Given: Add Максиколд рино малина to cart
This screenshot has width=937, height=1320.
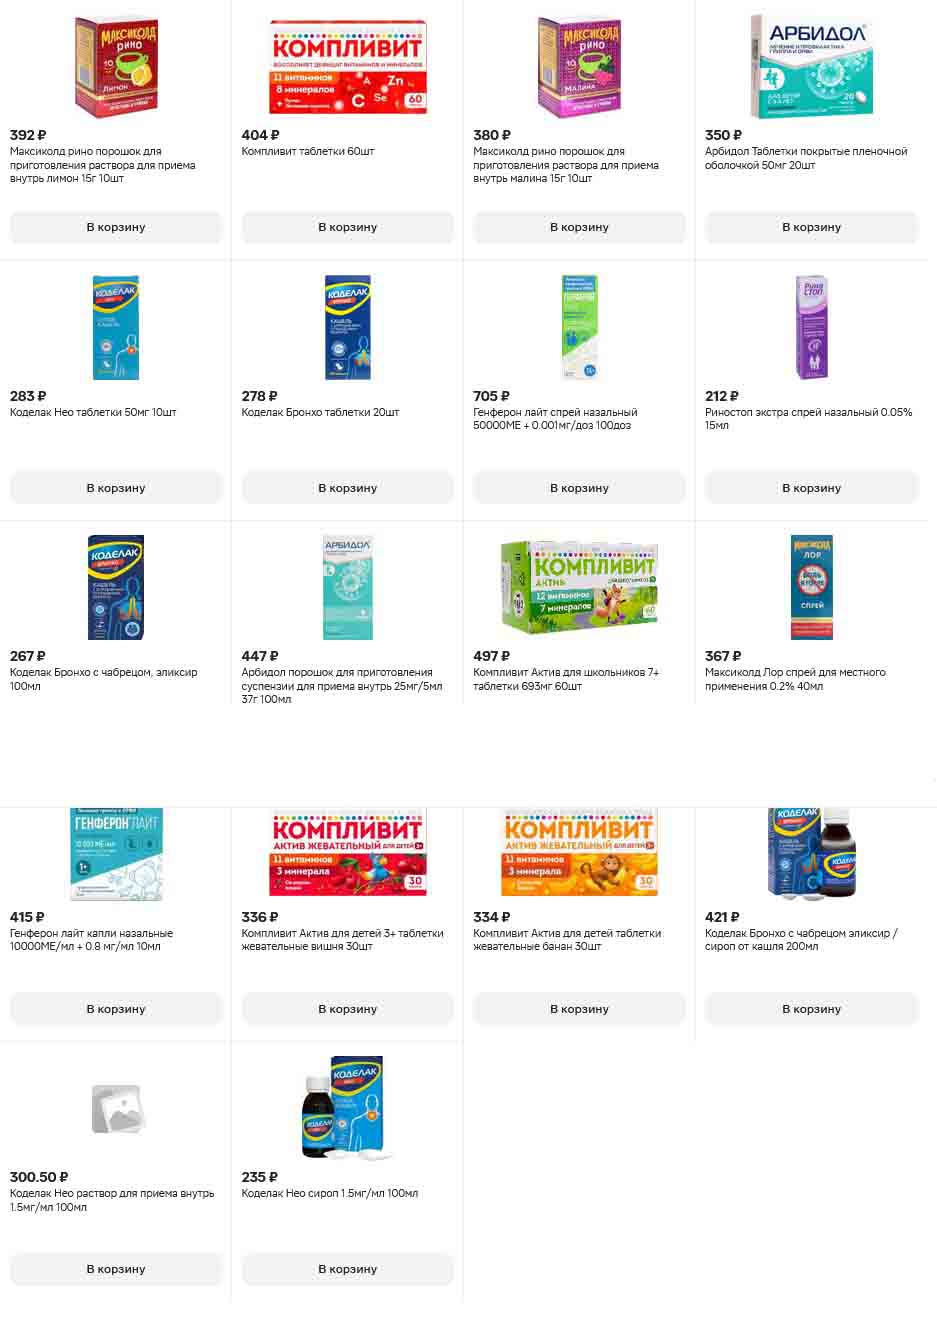Looking at the screenshot, I should coord(579,227).
